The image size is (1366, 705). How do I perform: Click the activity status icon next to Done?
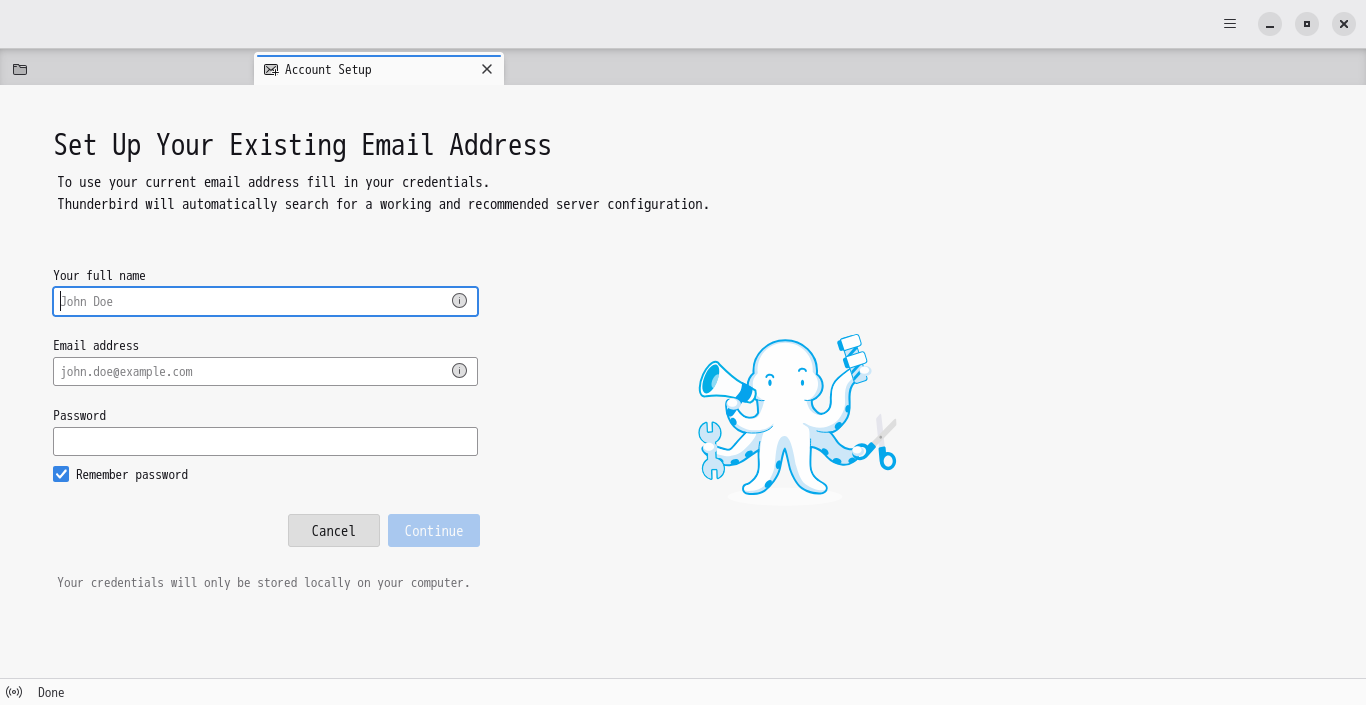(x=14, y=691)
